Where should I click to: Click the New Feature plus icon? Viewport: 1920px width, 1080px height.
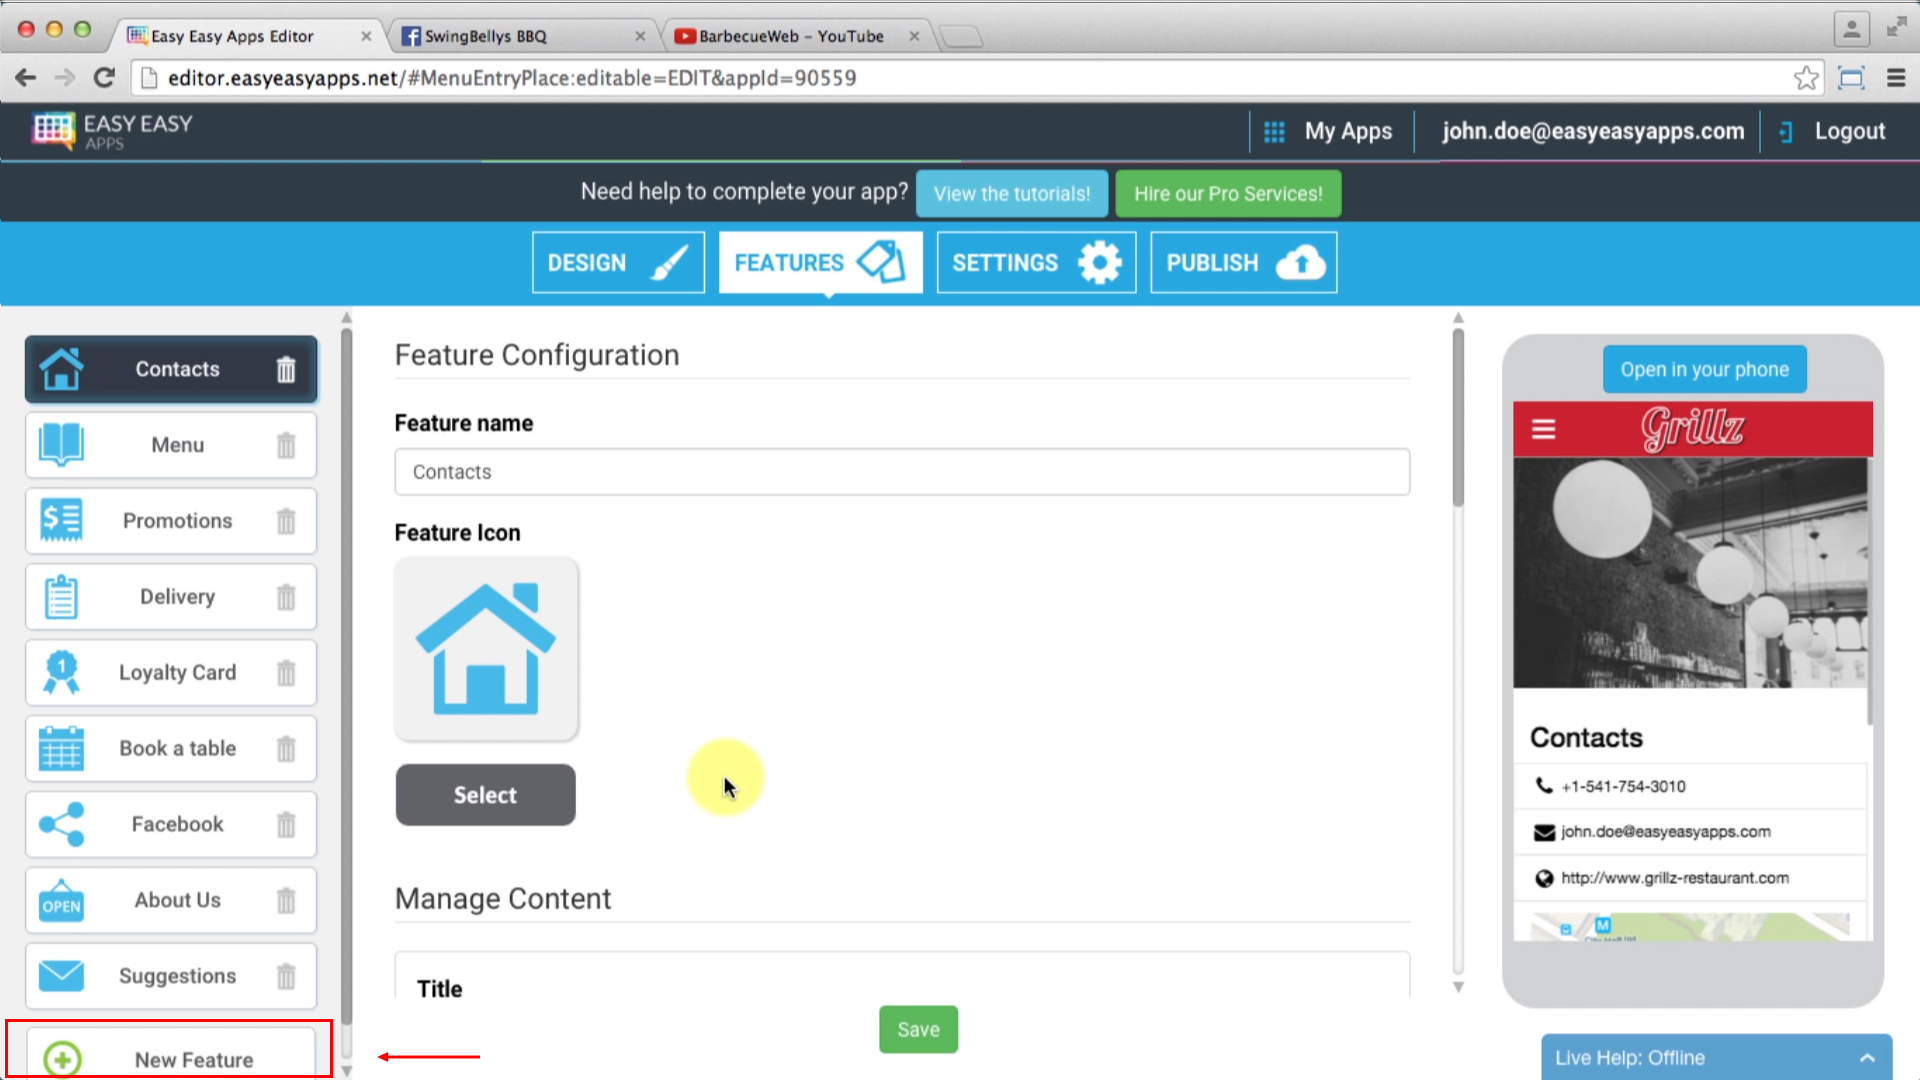click(61, 1059)
